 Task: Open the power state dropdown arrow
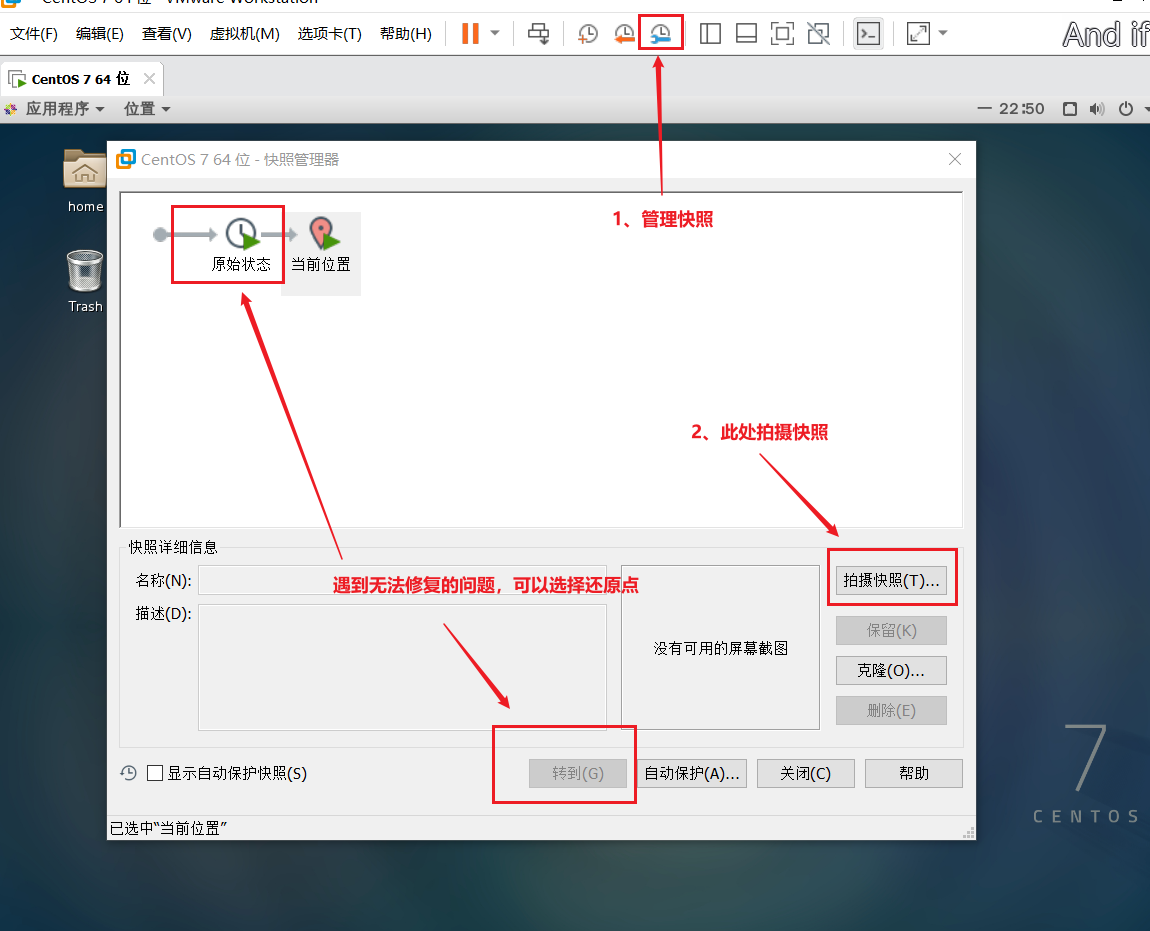(494, 33)
